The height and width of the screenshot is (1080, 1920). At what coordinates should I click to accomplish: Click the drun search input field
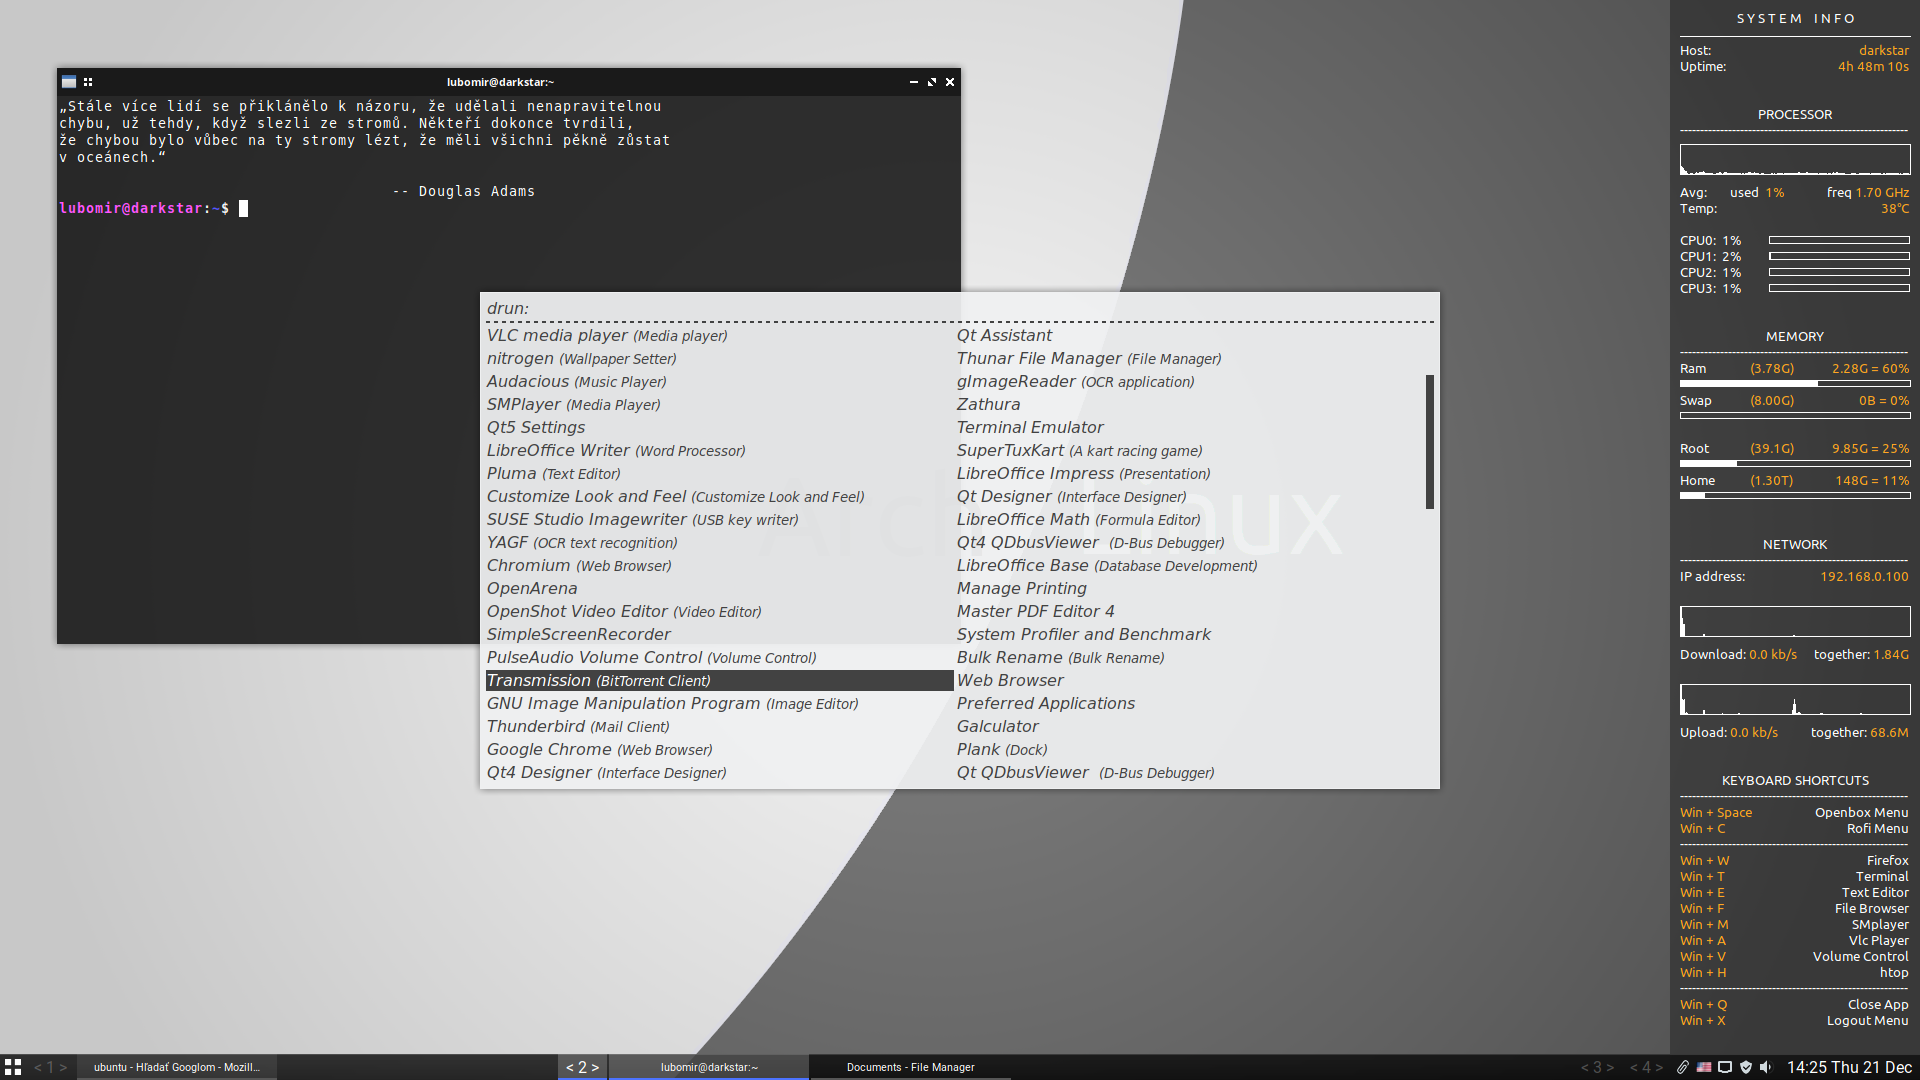[x=960, y=308]
